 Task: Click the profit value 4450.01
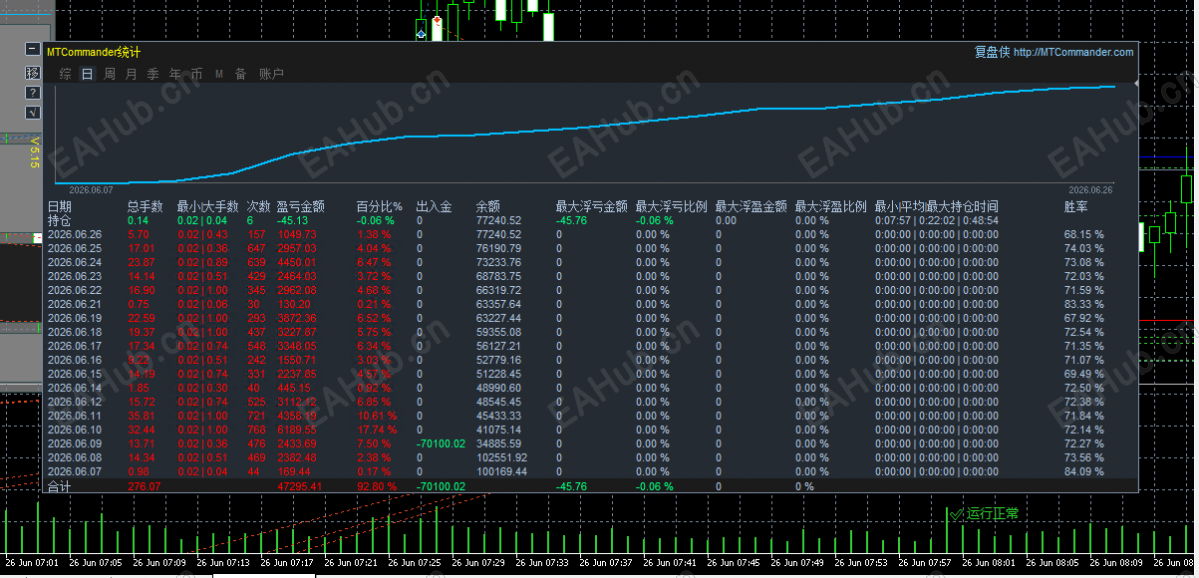(x=297, y=262)
